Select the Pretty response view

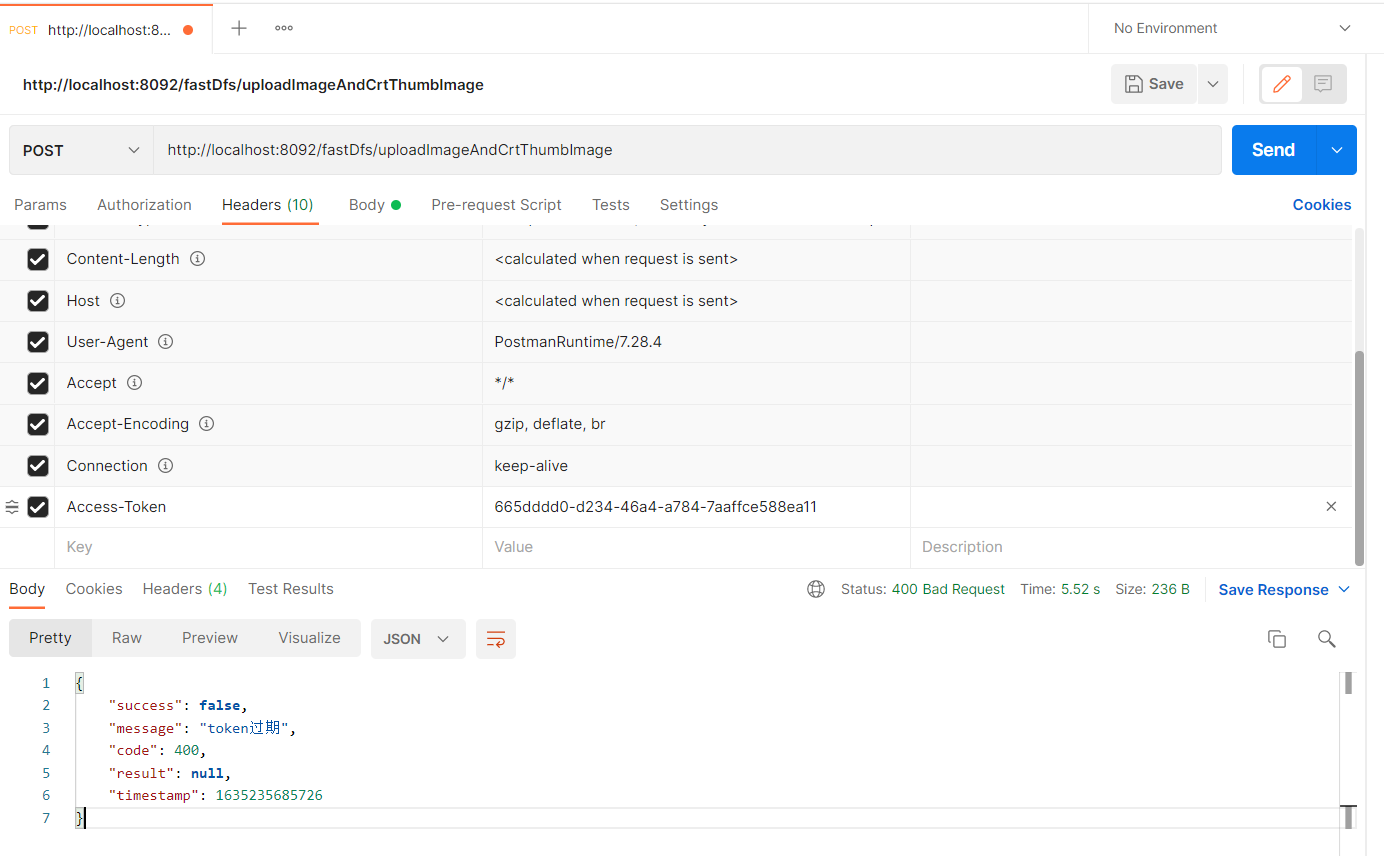[x=50, y=638]
